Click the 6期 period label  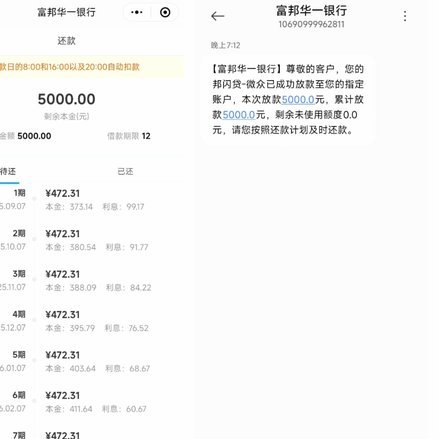tap(19, 395)
